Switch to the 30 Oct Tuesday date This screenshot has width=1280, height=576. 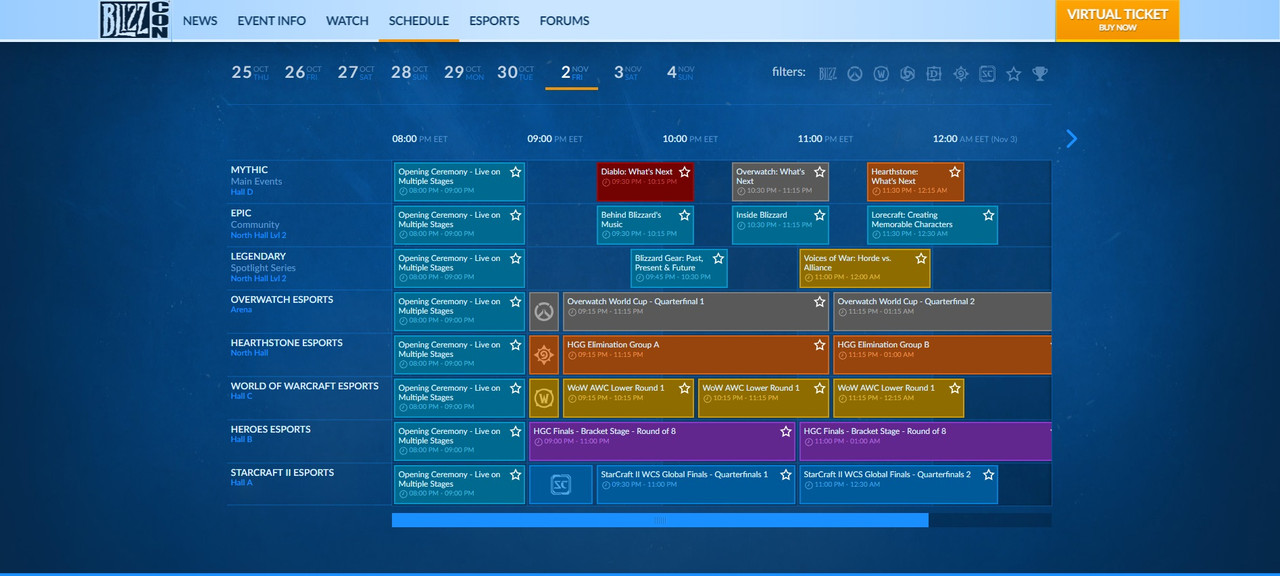point(516,72)
